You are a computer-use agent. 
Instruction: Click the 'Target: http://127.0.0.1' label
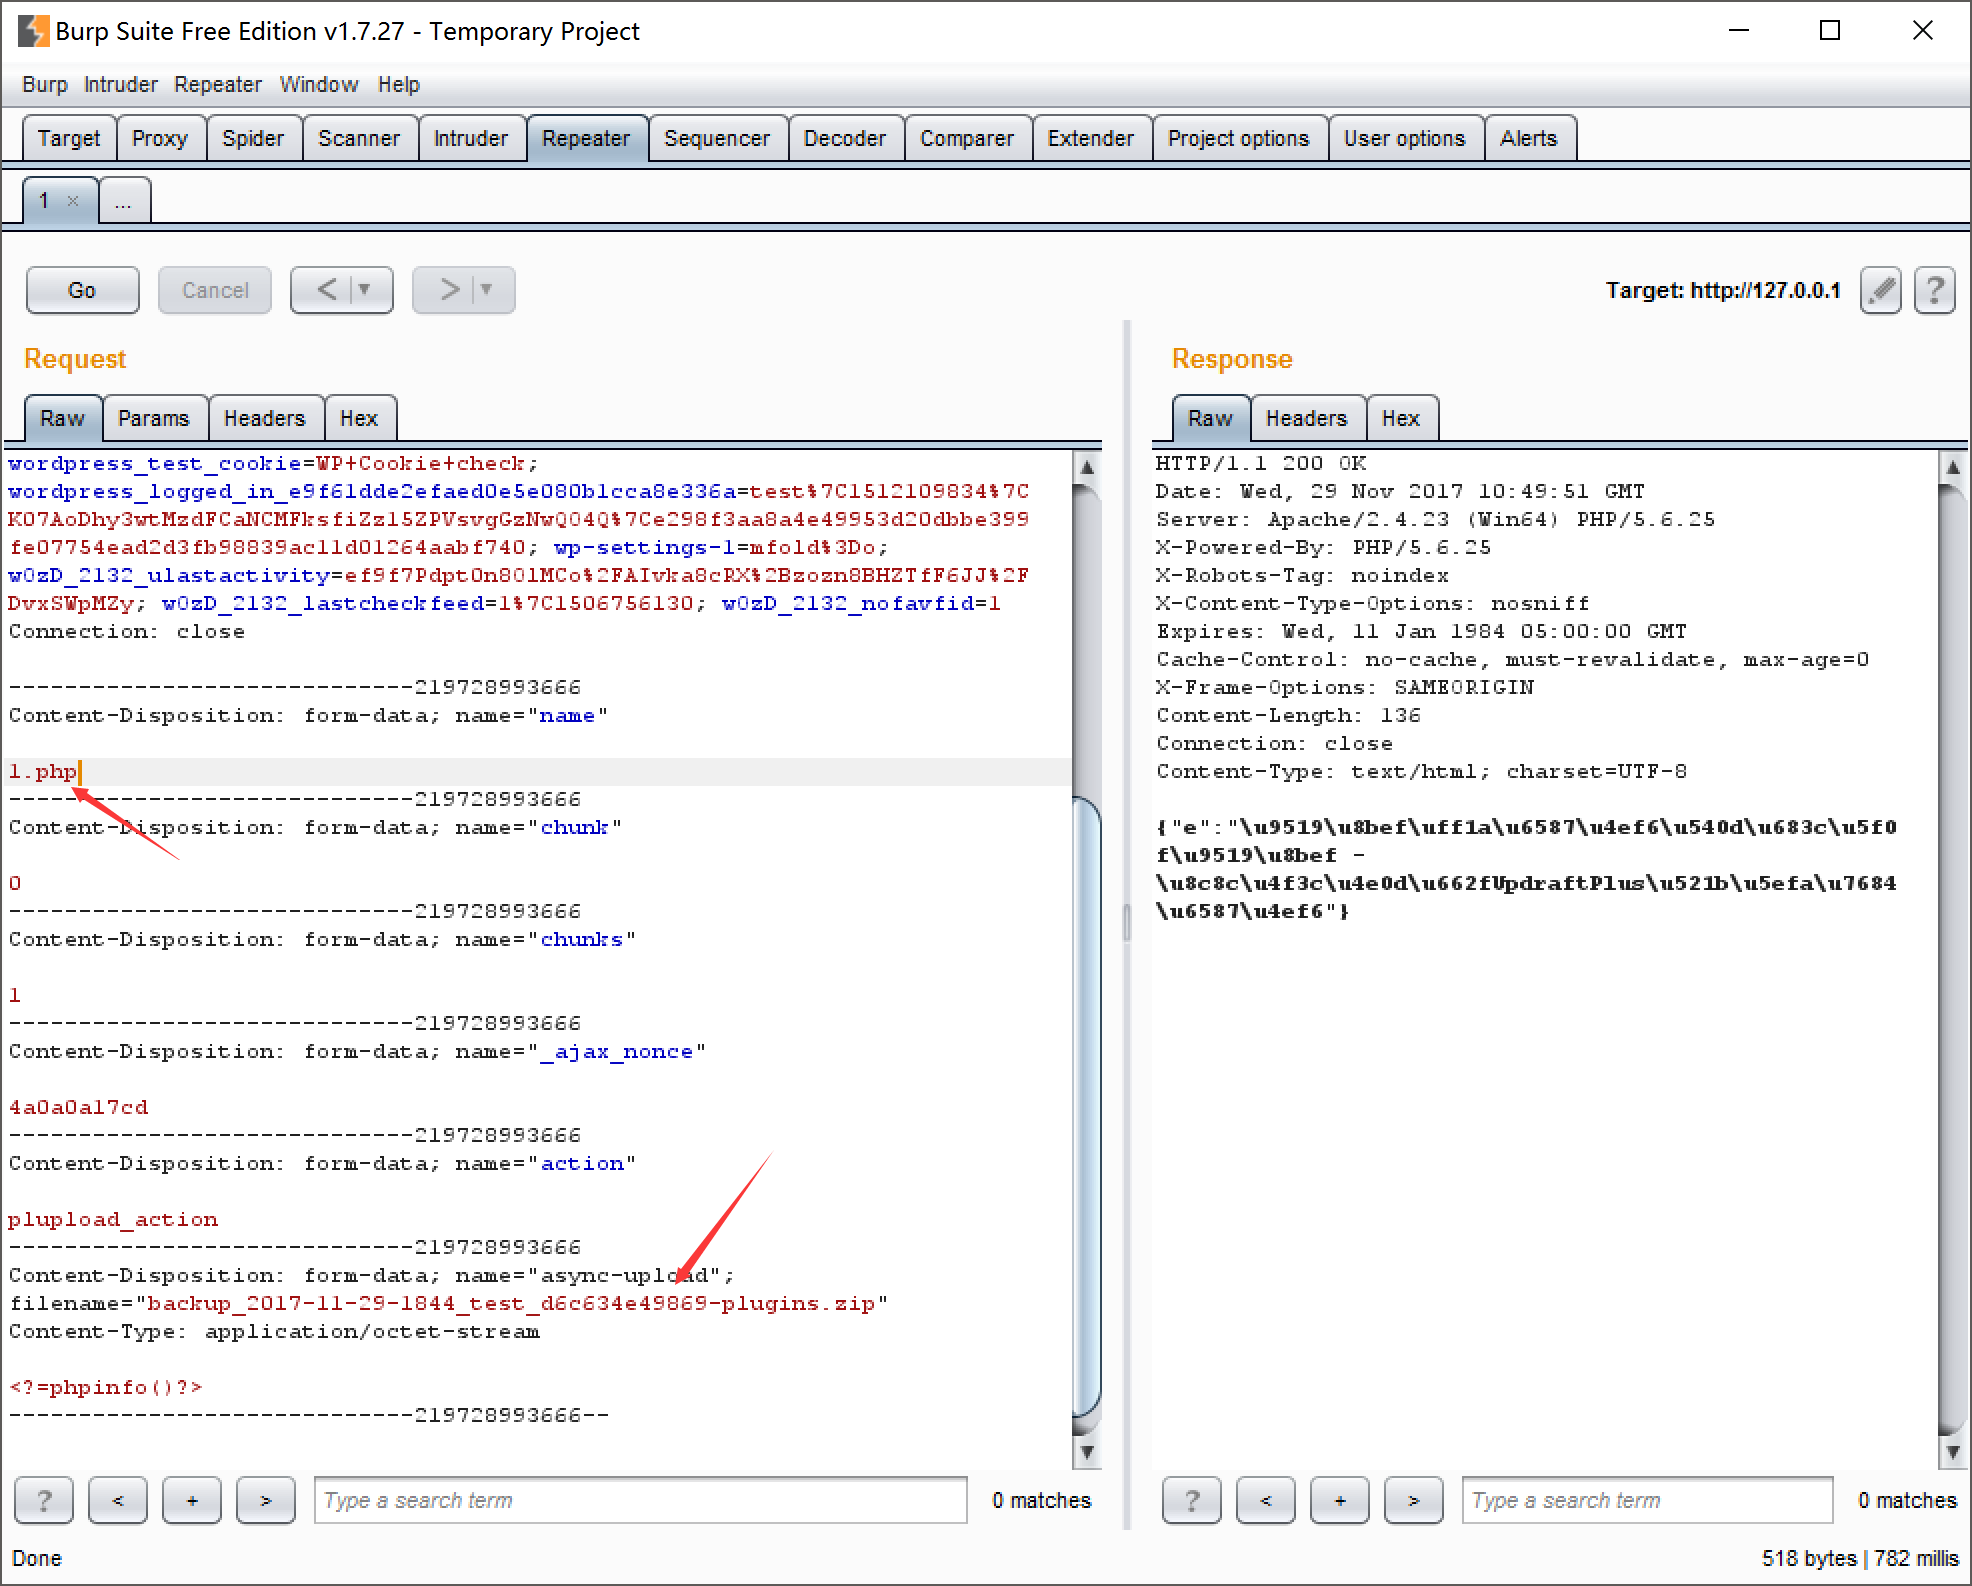pos(1723,291)
